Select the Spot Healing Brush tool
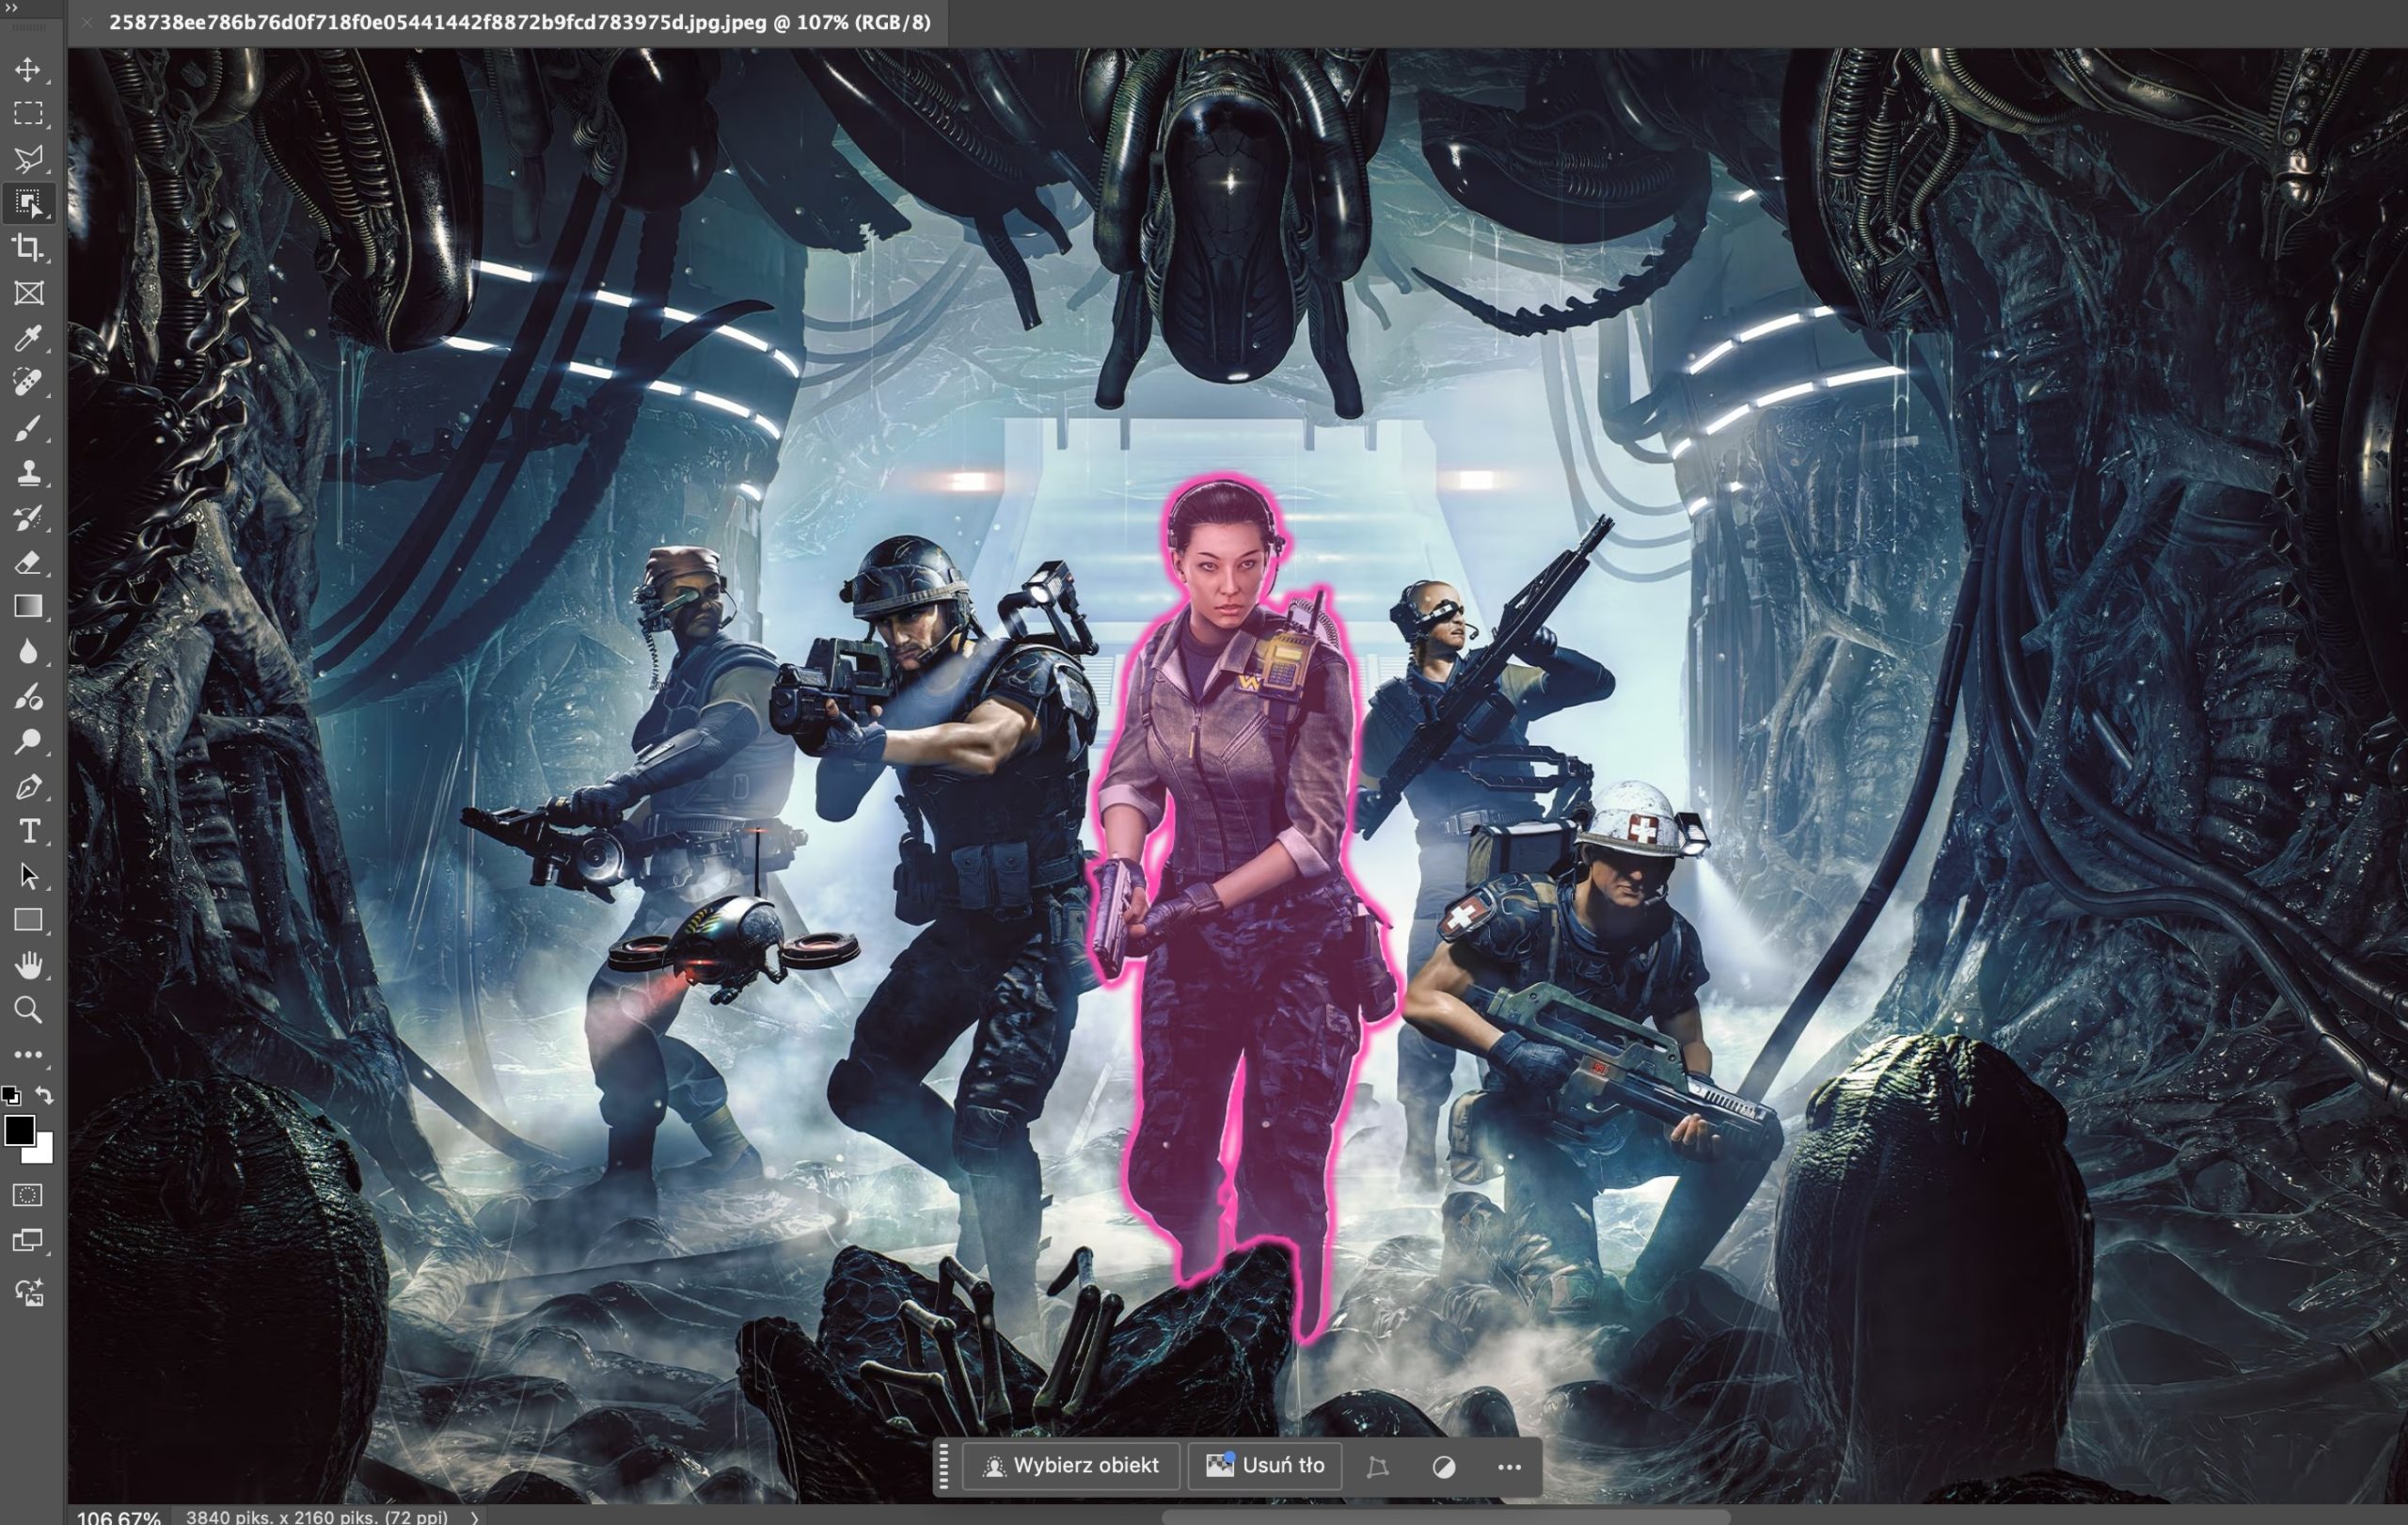The image size is (2408, 1525). [x=28, y=383]
